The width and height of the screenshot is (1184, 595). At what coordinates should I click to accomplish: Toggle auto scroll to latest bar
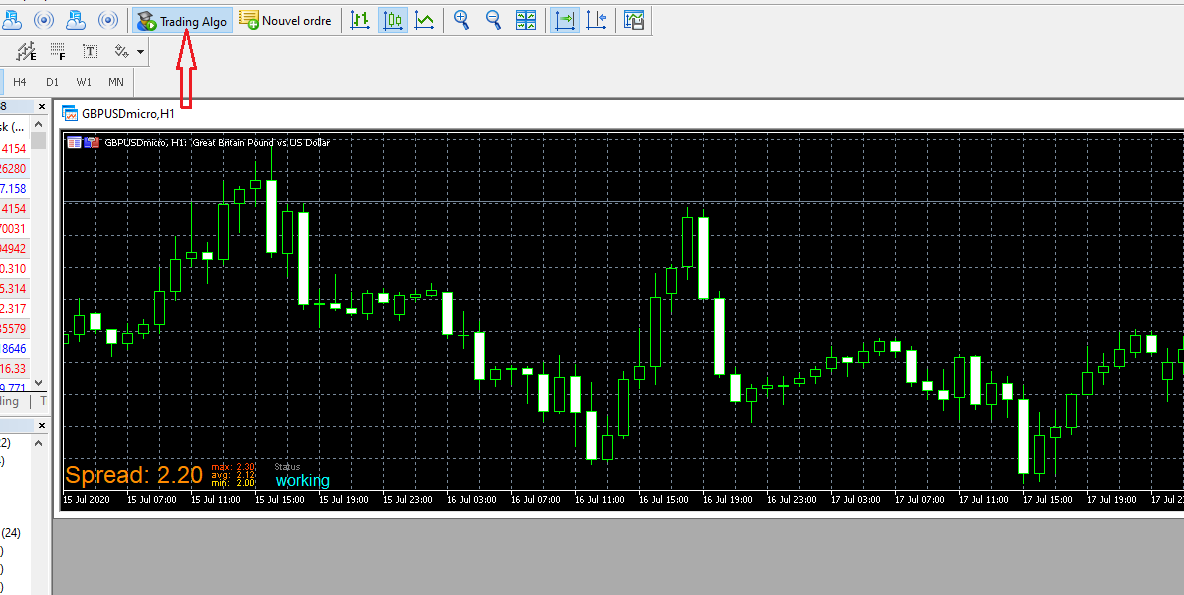tap(564, 21)
